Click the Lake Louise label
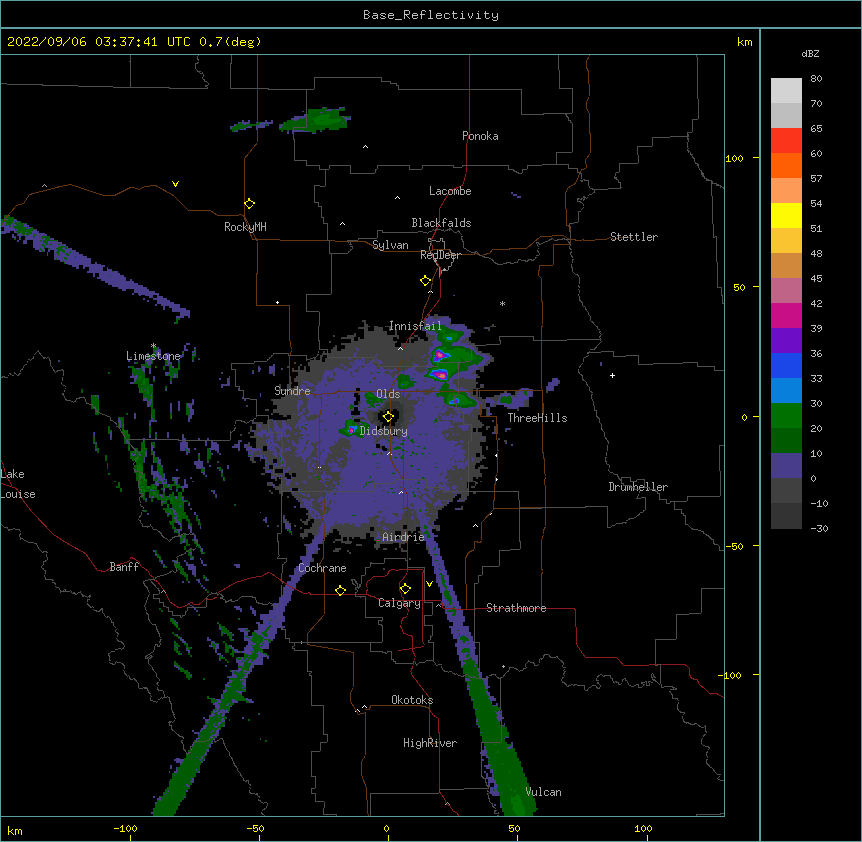Viewport: 862px width, 842px height. tap(18, 484)
